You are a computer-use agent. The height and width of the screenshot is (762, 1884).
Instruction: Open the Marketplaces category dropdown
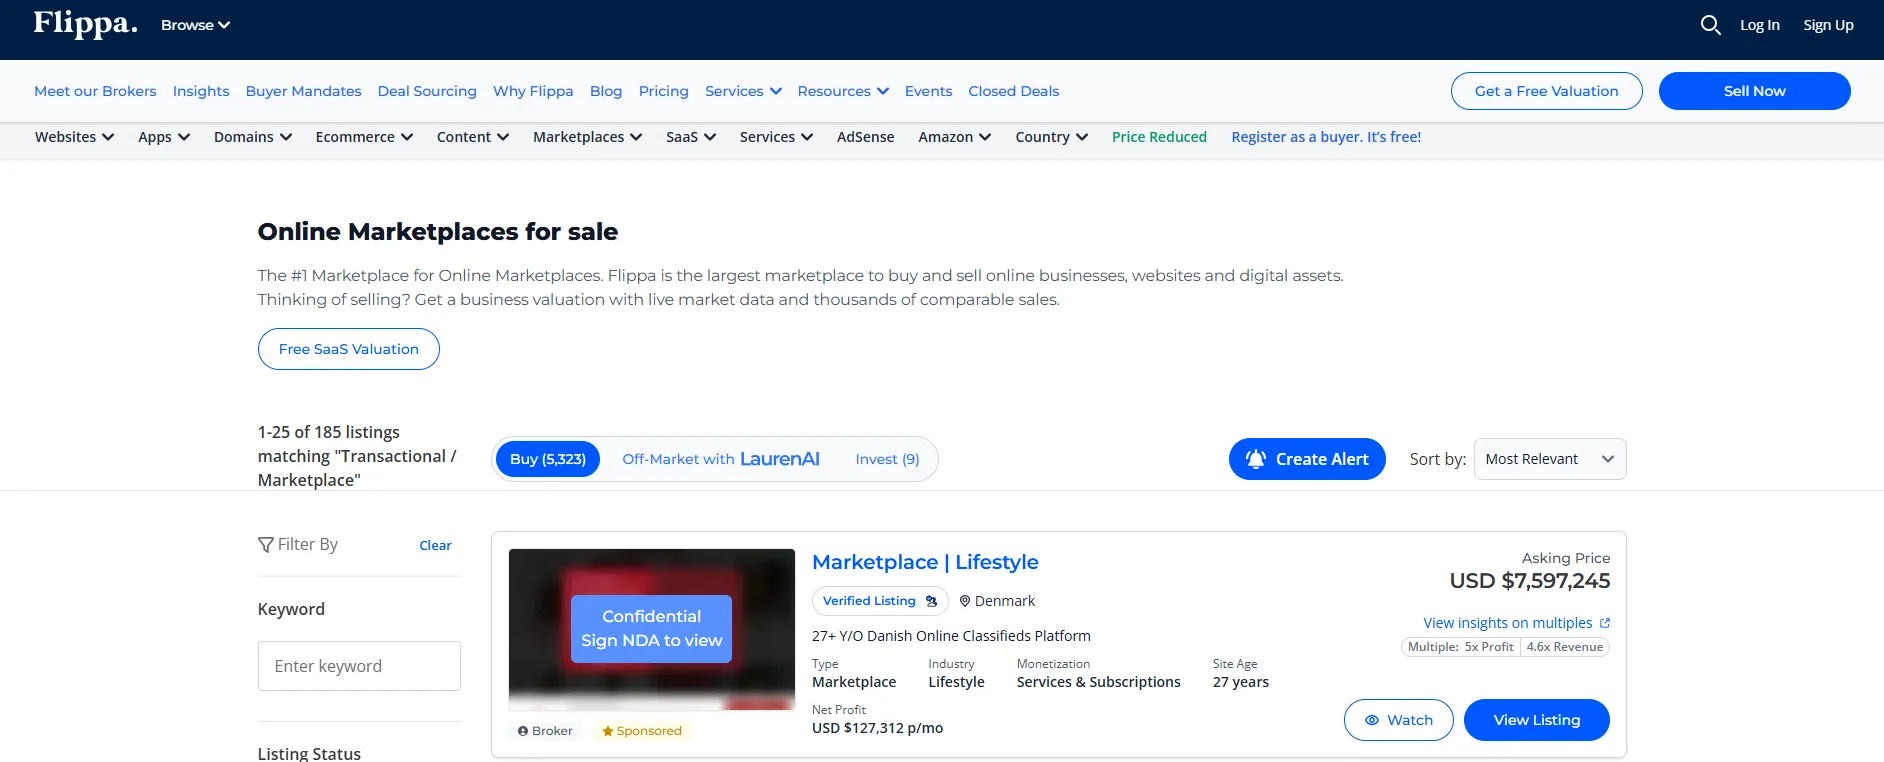point(587,137)
